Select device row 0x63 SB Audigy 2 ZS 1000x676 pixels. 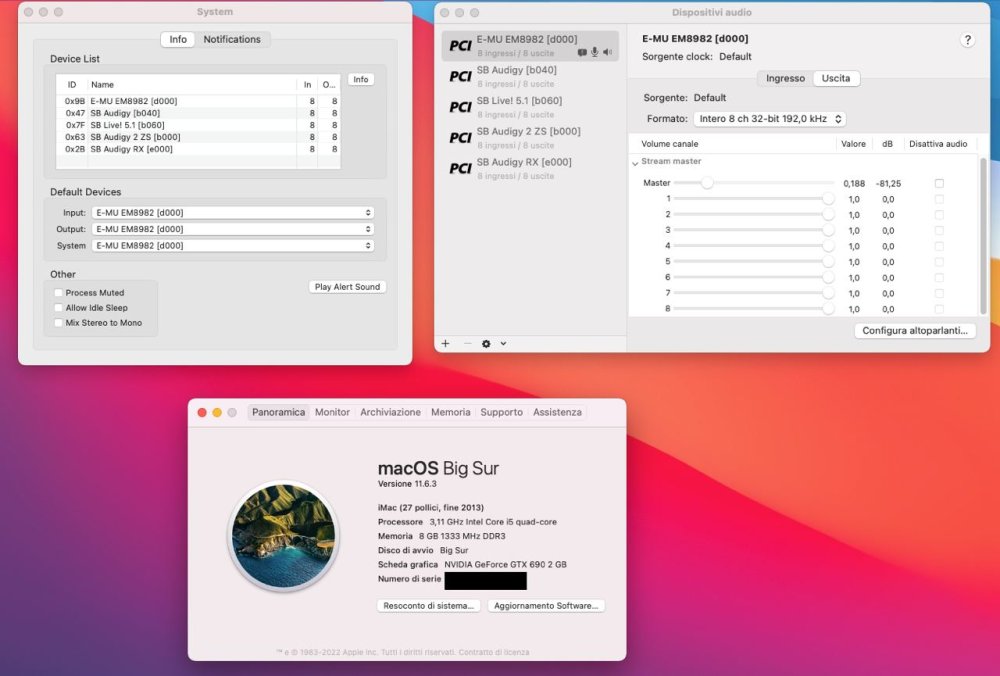[x=198, y=137]
